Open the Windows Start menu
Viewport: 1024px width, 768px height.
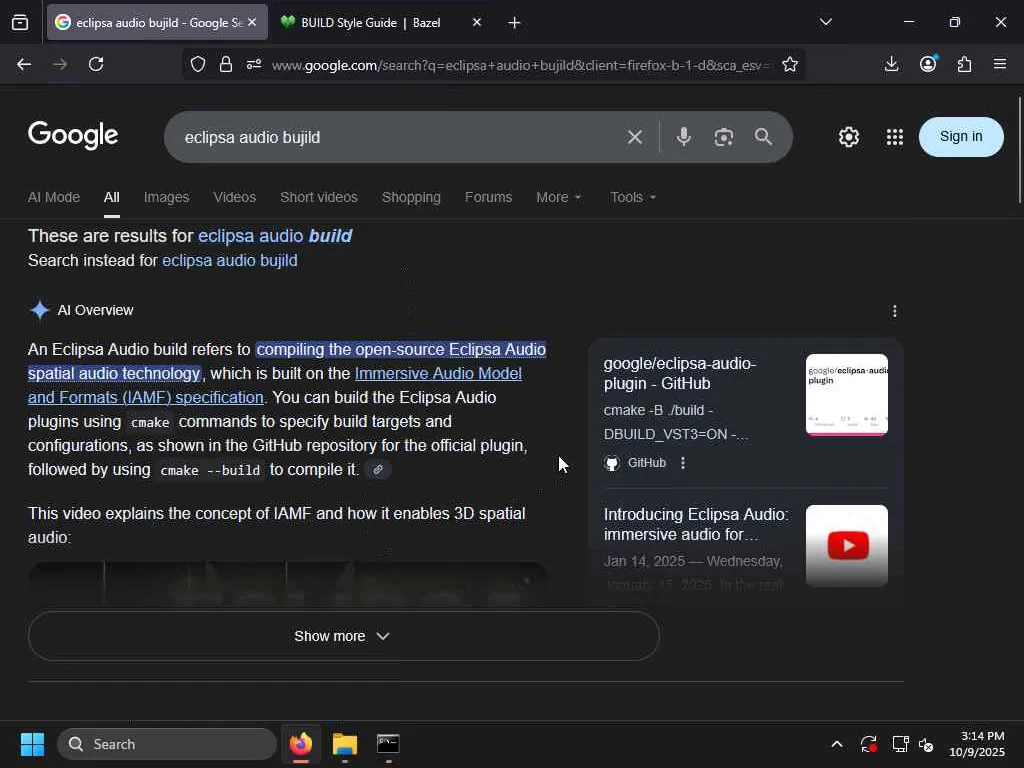(32, 744)
